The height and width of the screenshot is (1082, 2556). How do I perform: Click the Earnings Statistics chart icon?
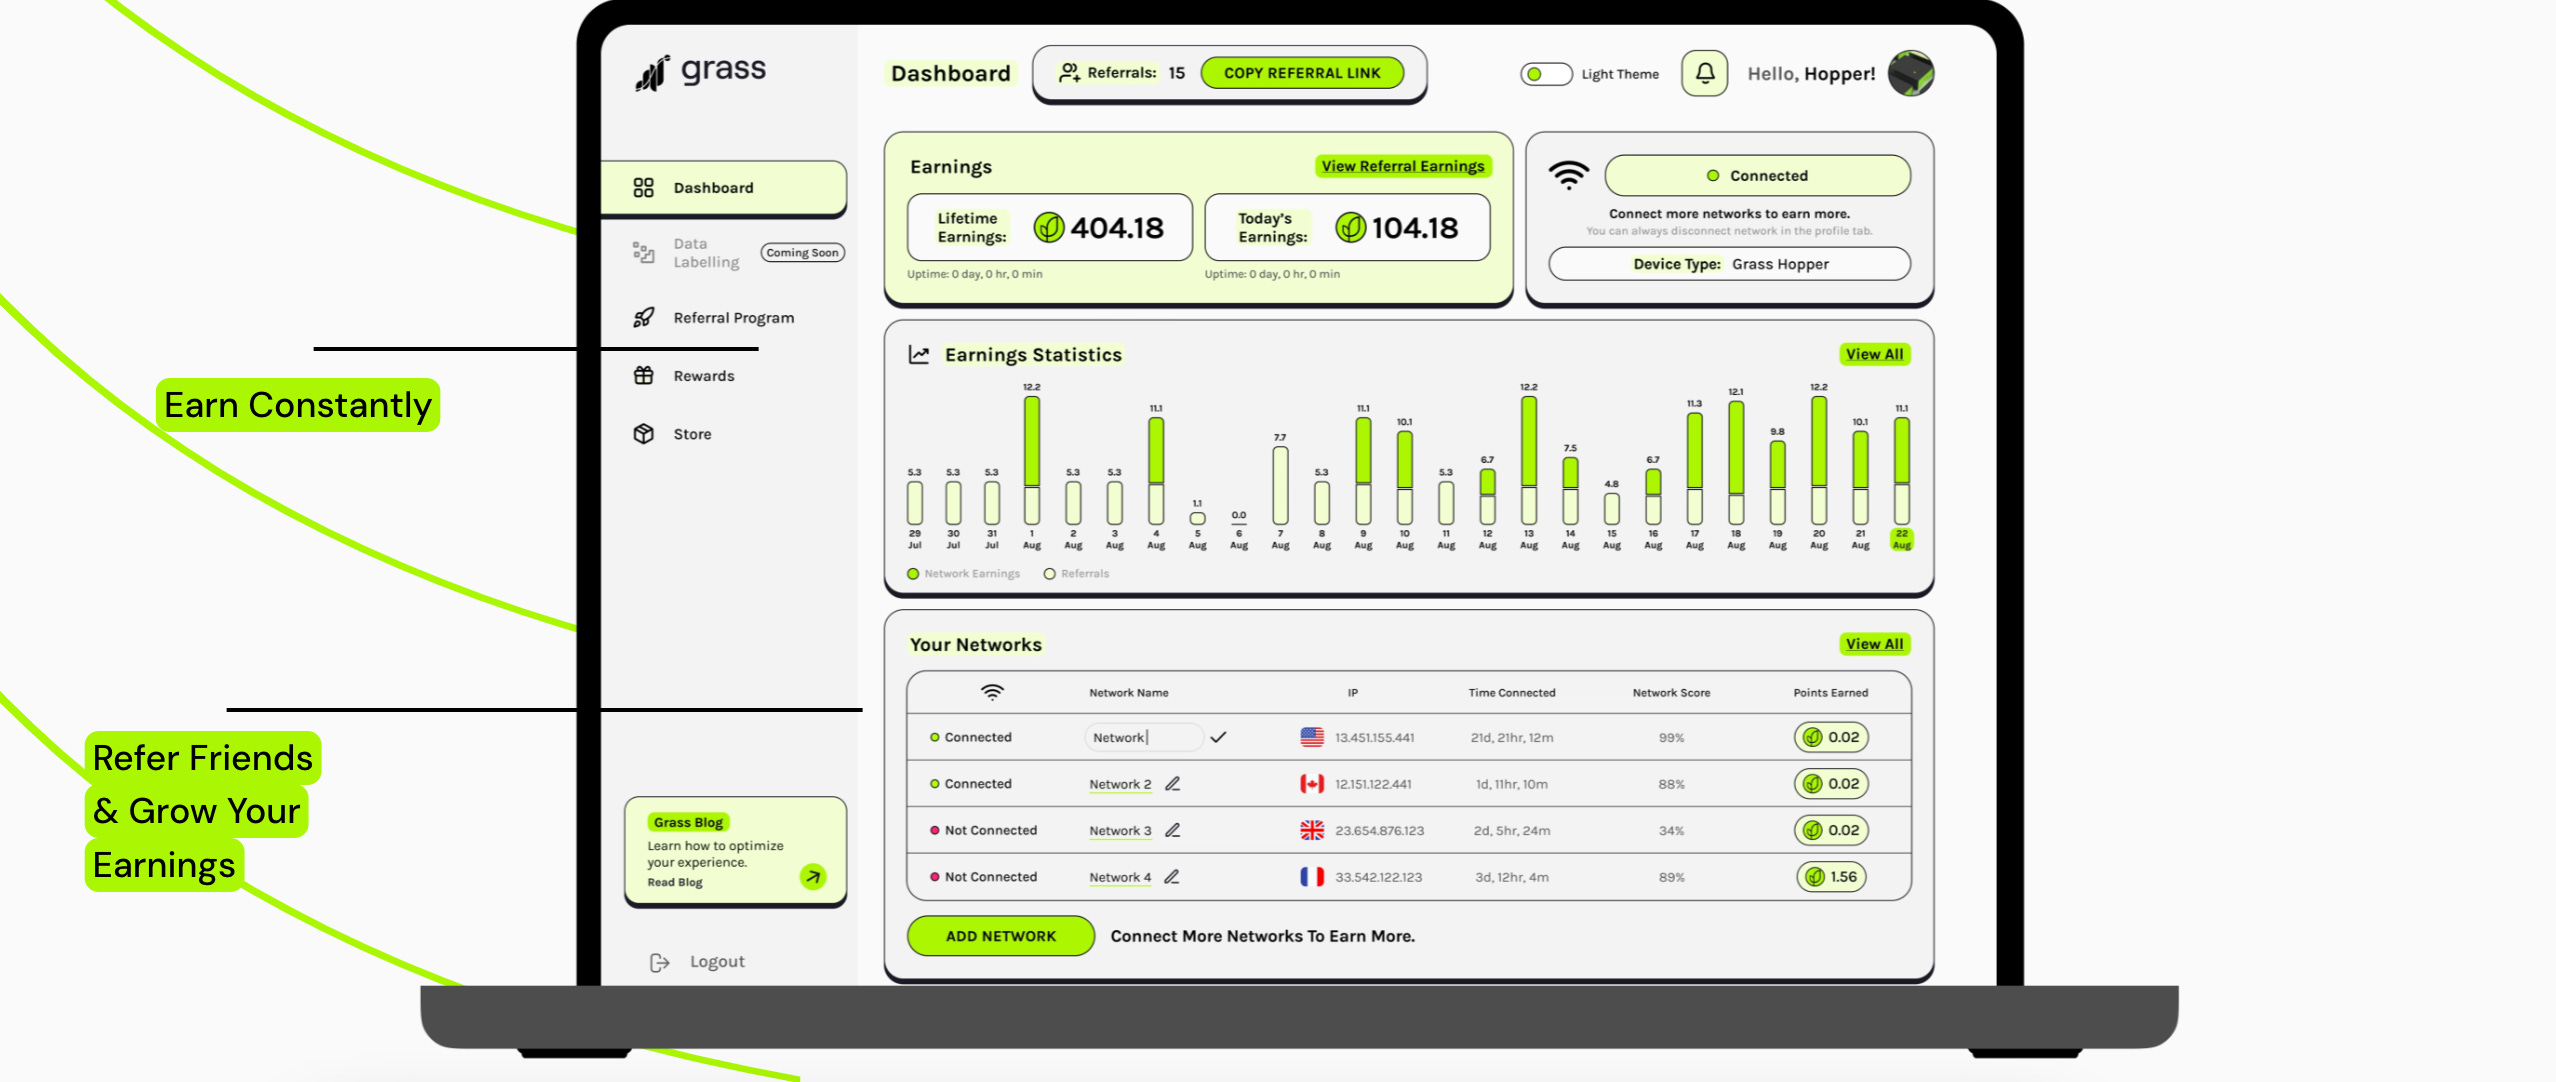coord(919,355)
